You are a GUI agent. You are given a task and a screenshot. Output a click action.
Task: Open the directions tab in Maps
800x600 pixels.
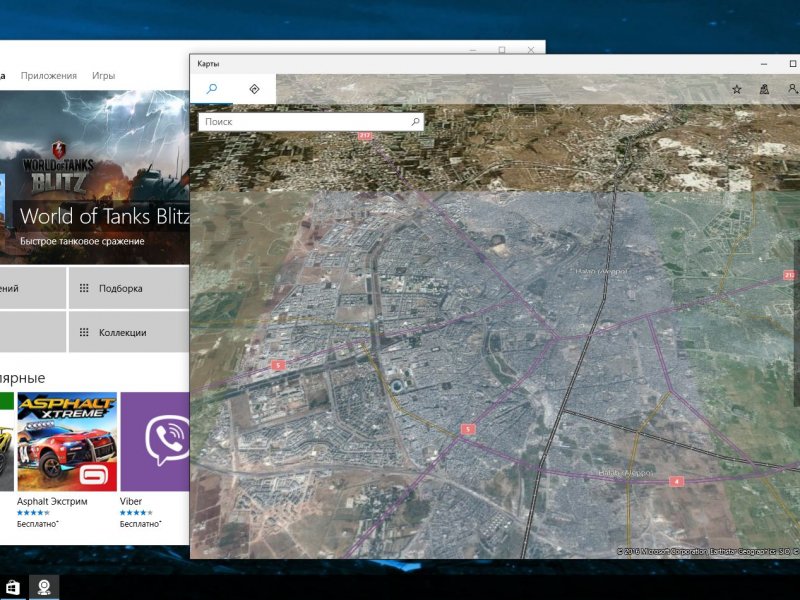click(x=254, y=89)
